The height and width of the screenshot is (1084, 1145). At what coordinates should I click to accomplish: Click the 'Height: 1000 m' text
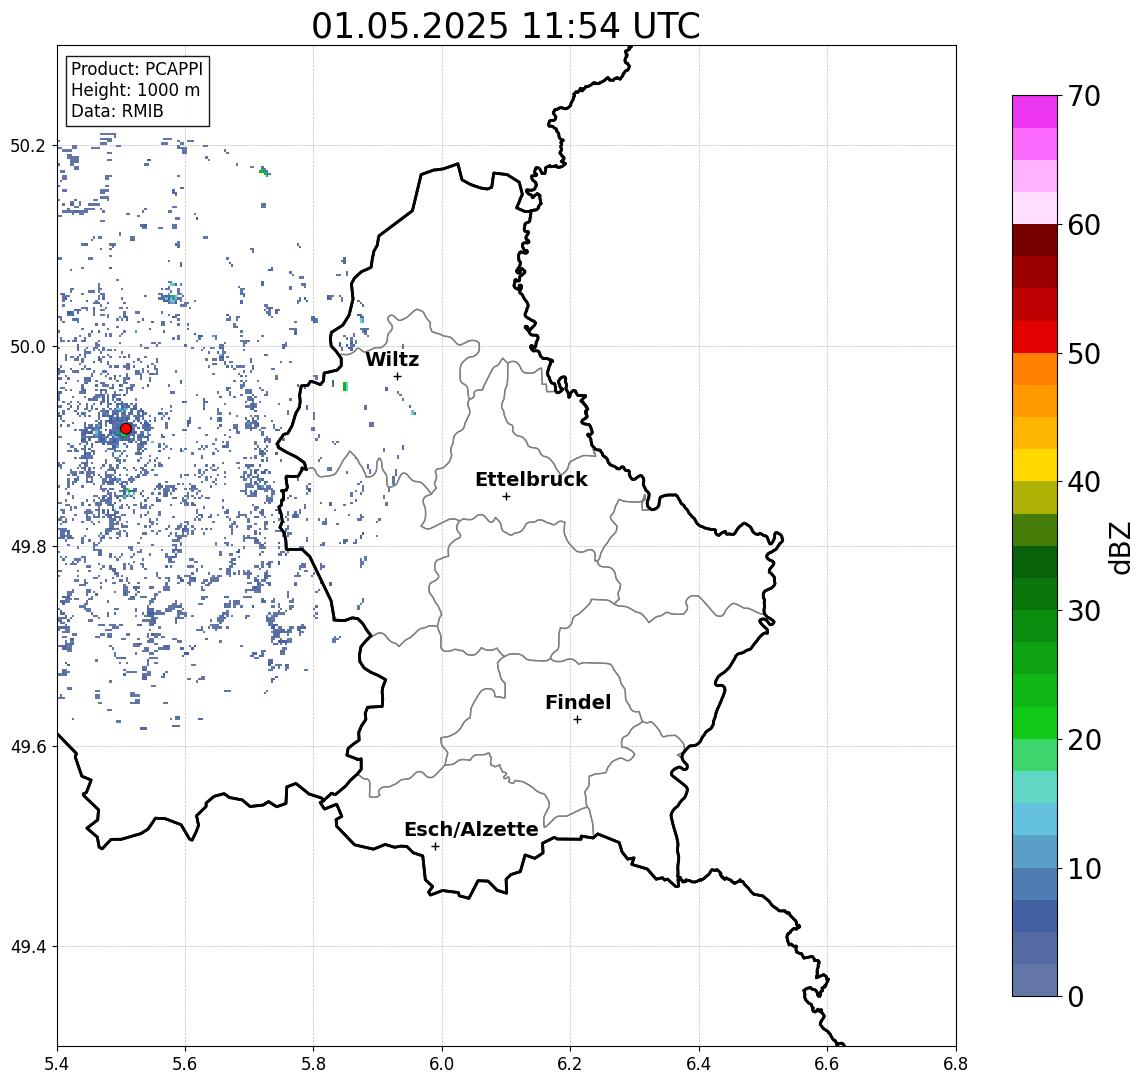136,90
